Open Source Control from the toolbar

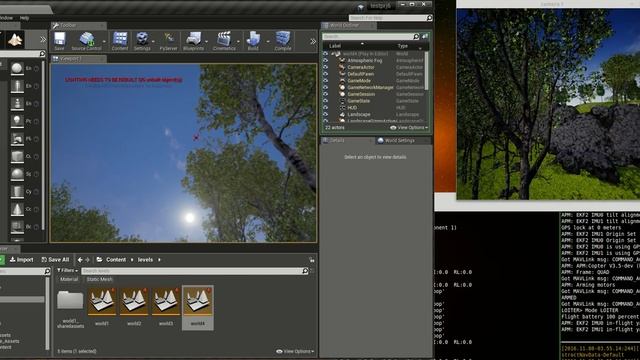point(87,39)
